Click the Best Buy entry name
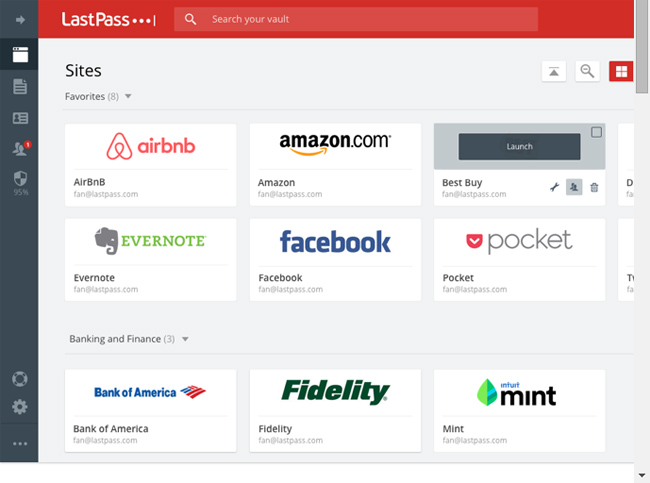650x483 pixels. pos(462,182)
